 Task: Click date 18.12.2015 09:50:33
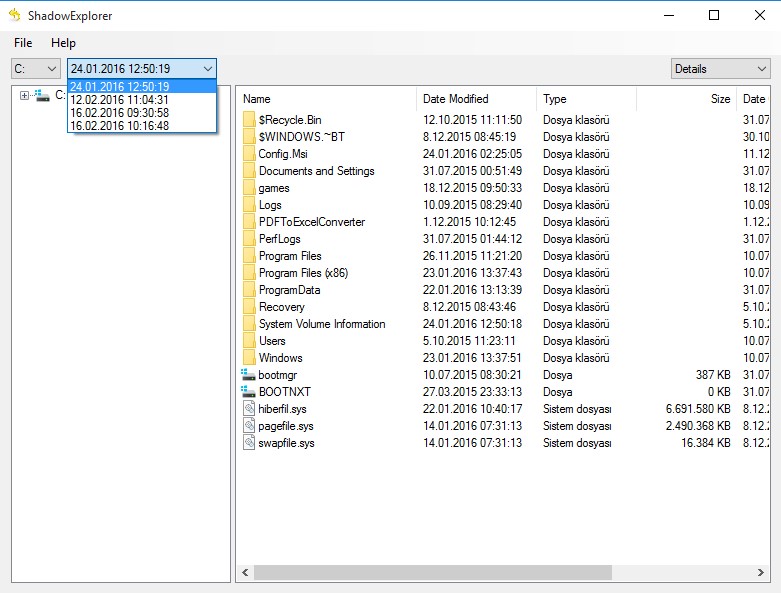coord(472,188)
